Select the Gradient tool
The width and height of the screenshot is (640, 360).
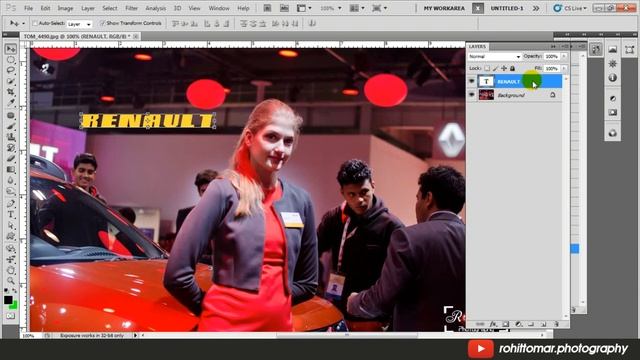click(11, 169)
